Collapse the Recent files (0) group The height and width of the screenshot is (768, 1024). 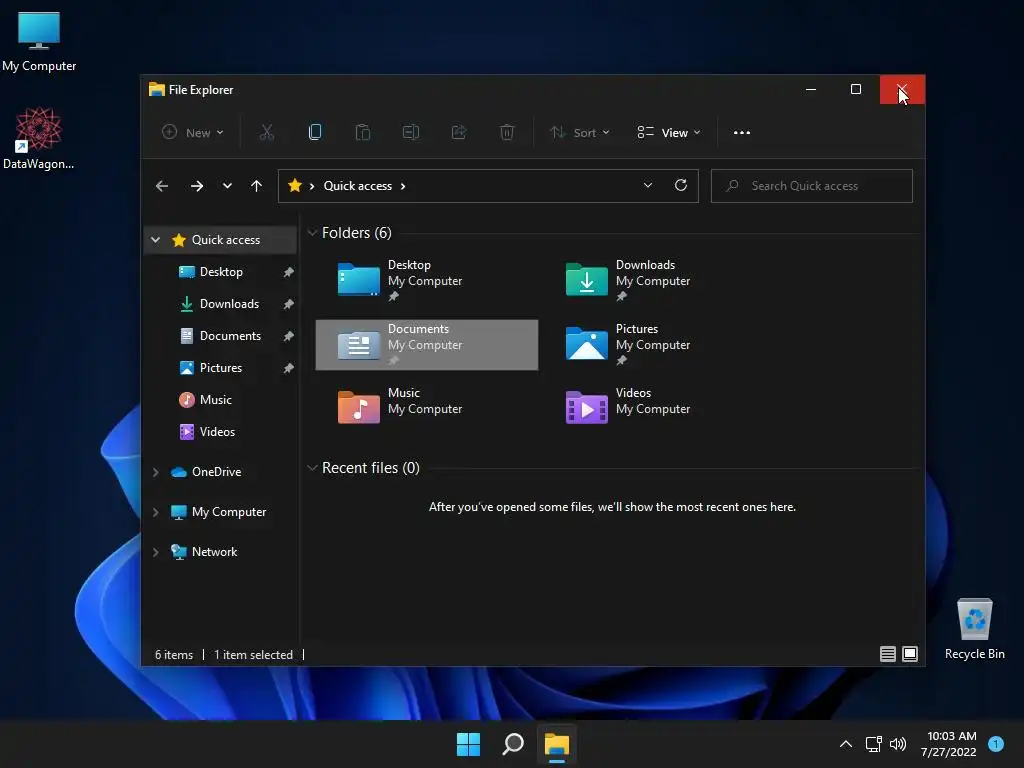(312, 468)
